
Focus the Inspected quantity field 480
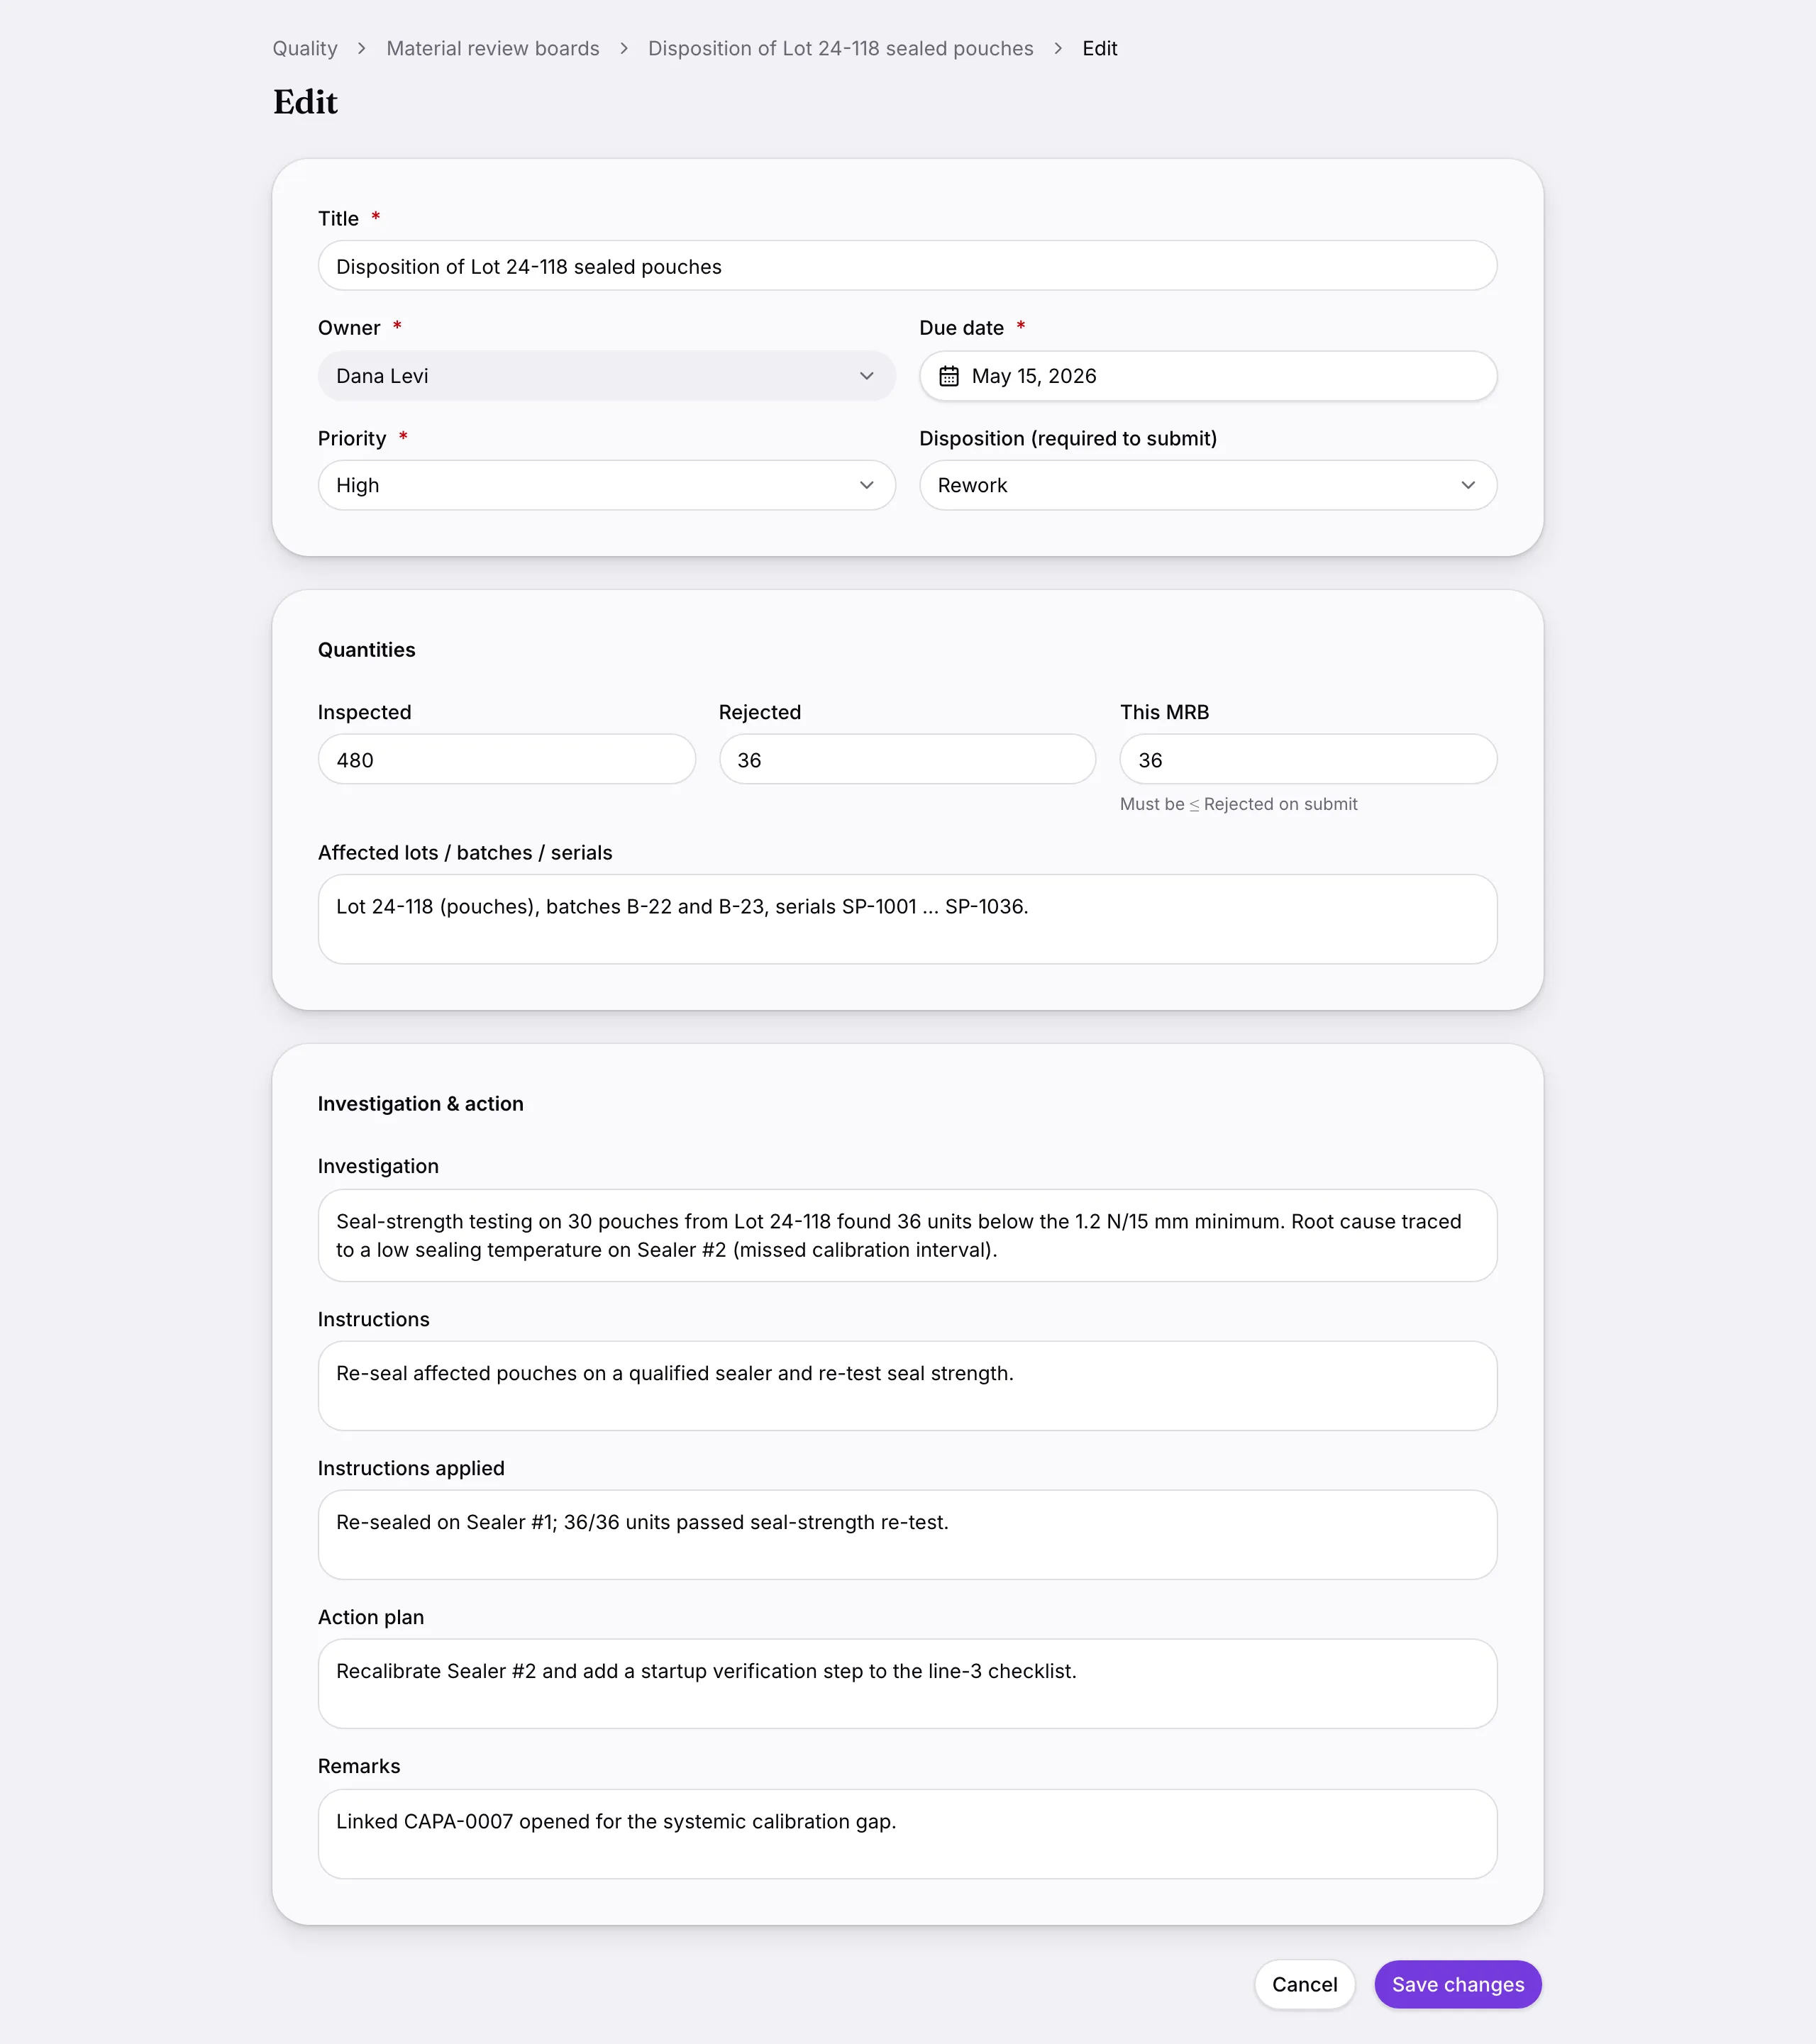[507, 759]
